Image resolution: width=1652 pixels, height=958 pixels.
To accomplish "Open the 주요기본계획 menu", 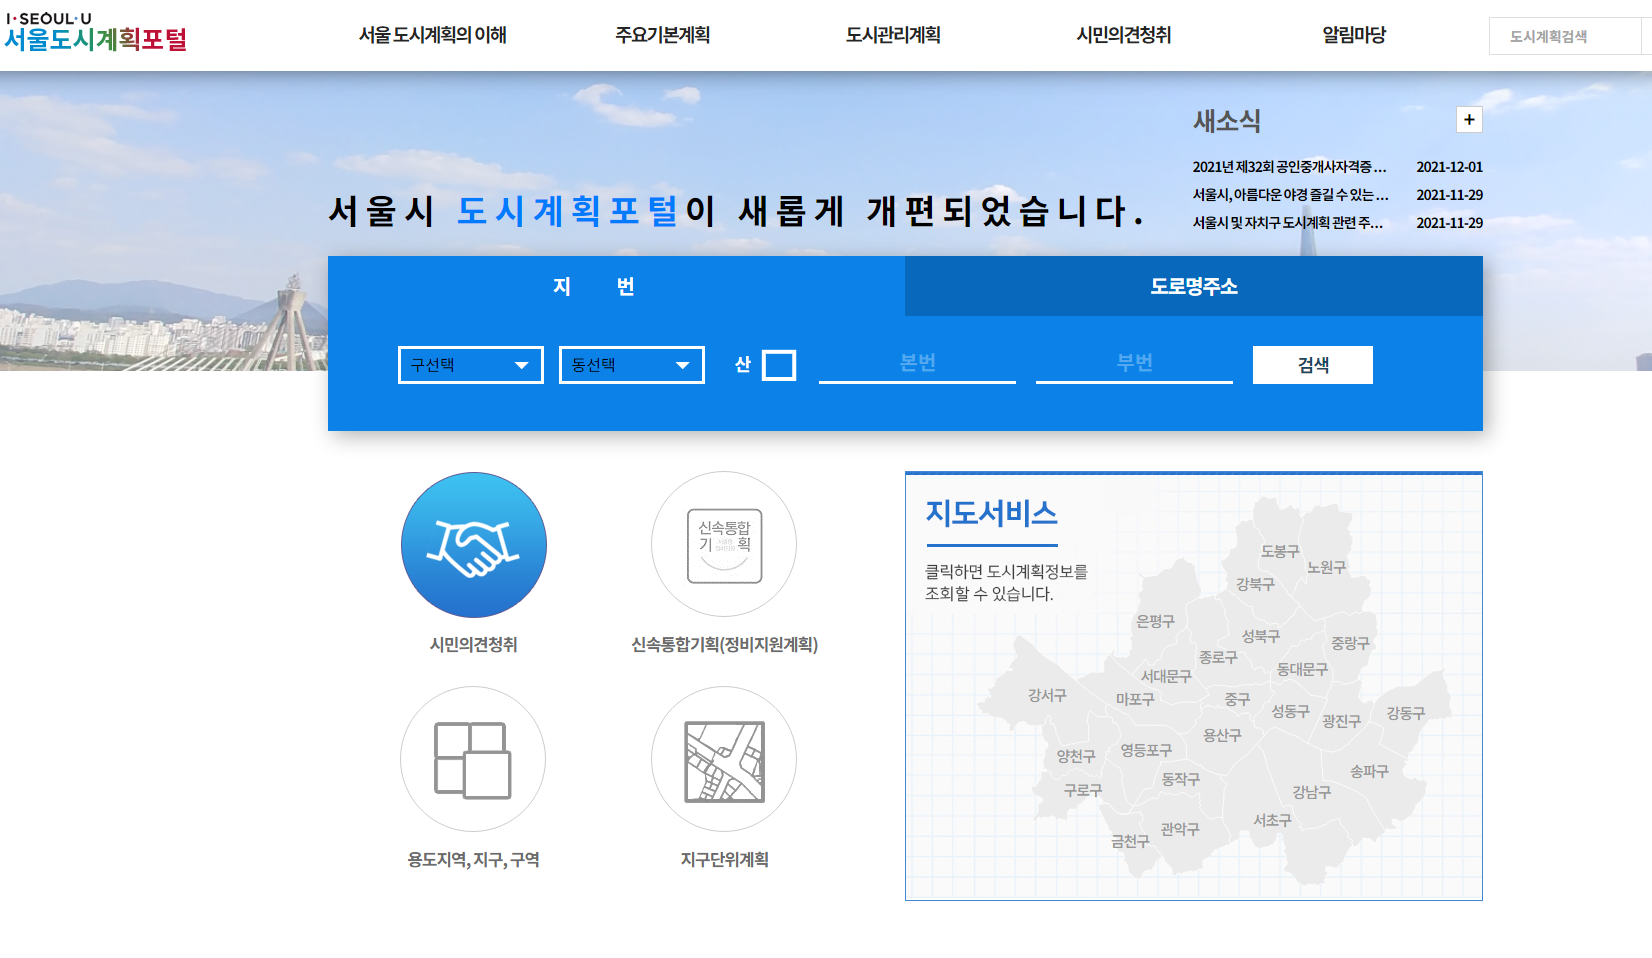I will (x=663, y=35).
